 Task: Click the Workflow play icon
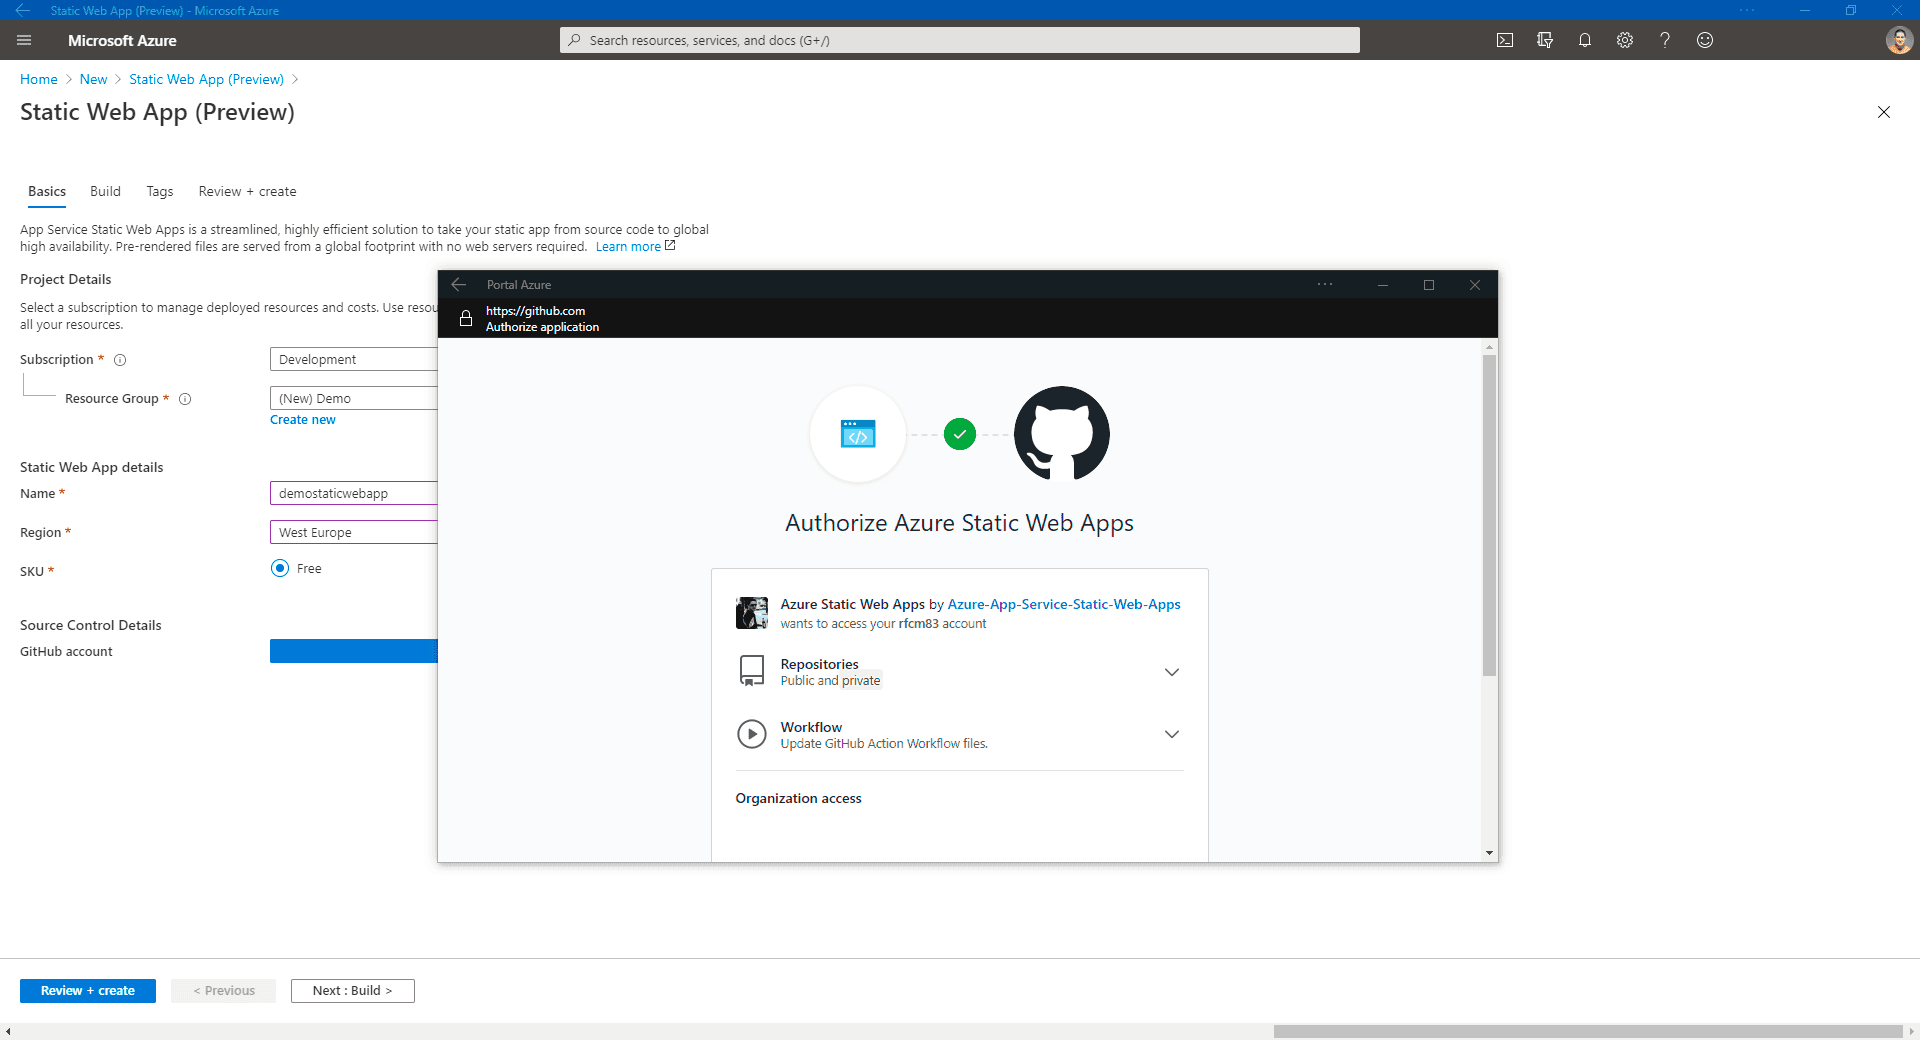(751, 734)
